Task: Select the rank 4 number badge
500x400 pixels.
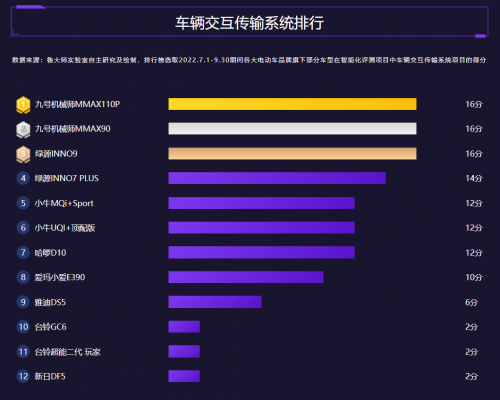Action: point(23,178)
